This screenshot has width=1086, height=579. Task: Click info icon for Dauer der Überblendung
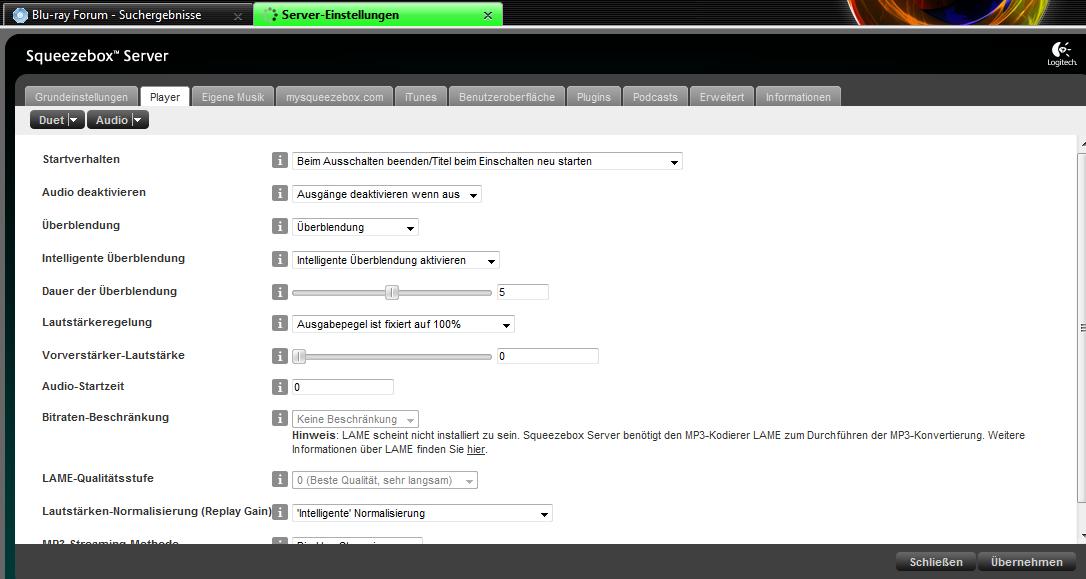coord(280,292)
